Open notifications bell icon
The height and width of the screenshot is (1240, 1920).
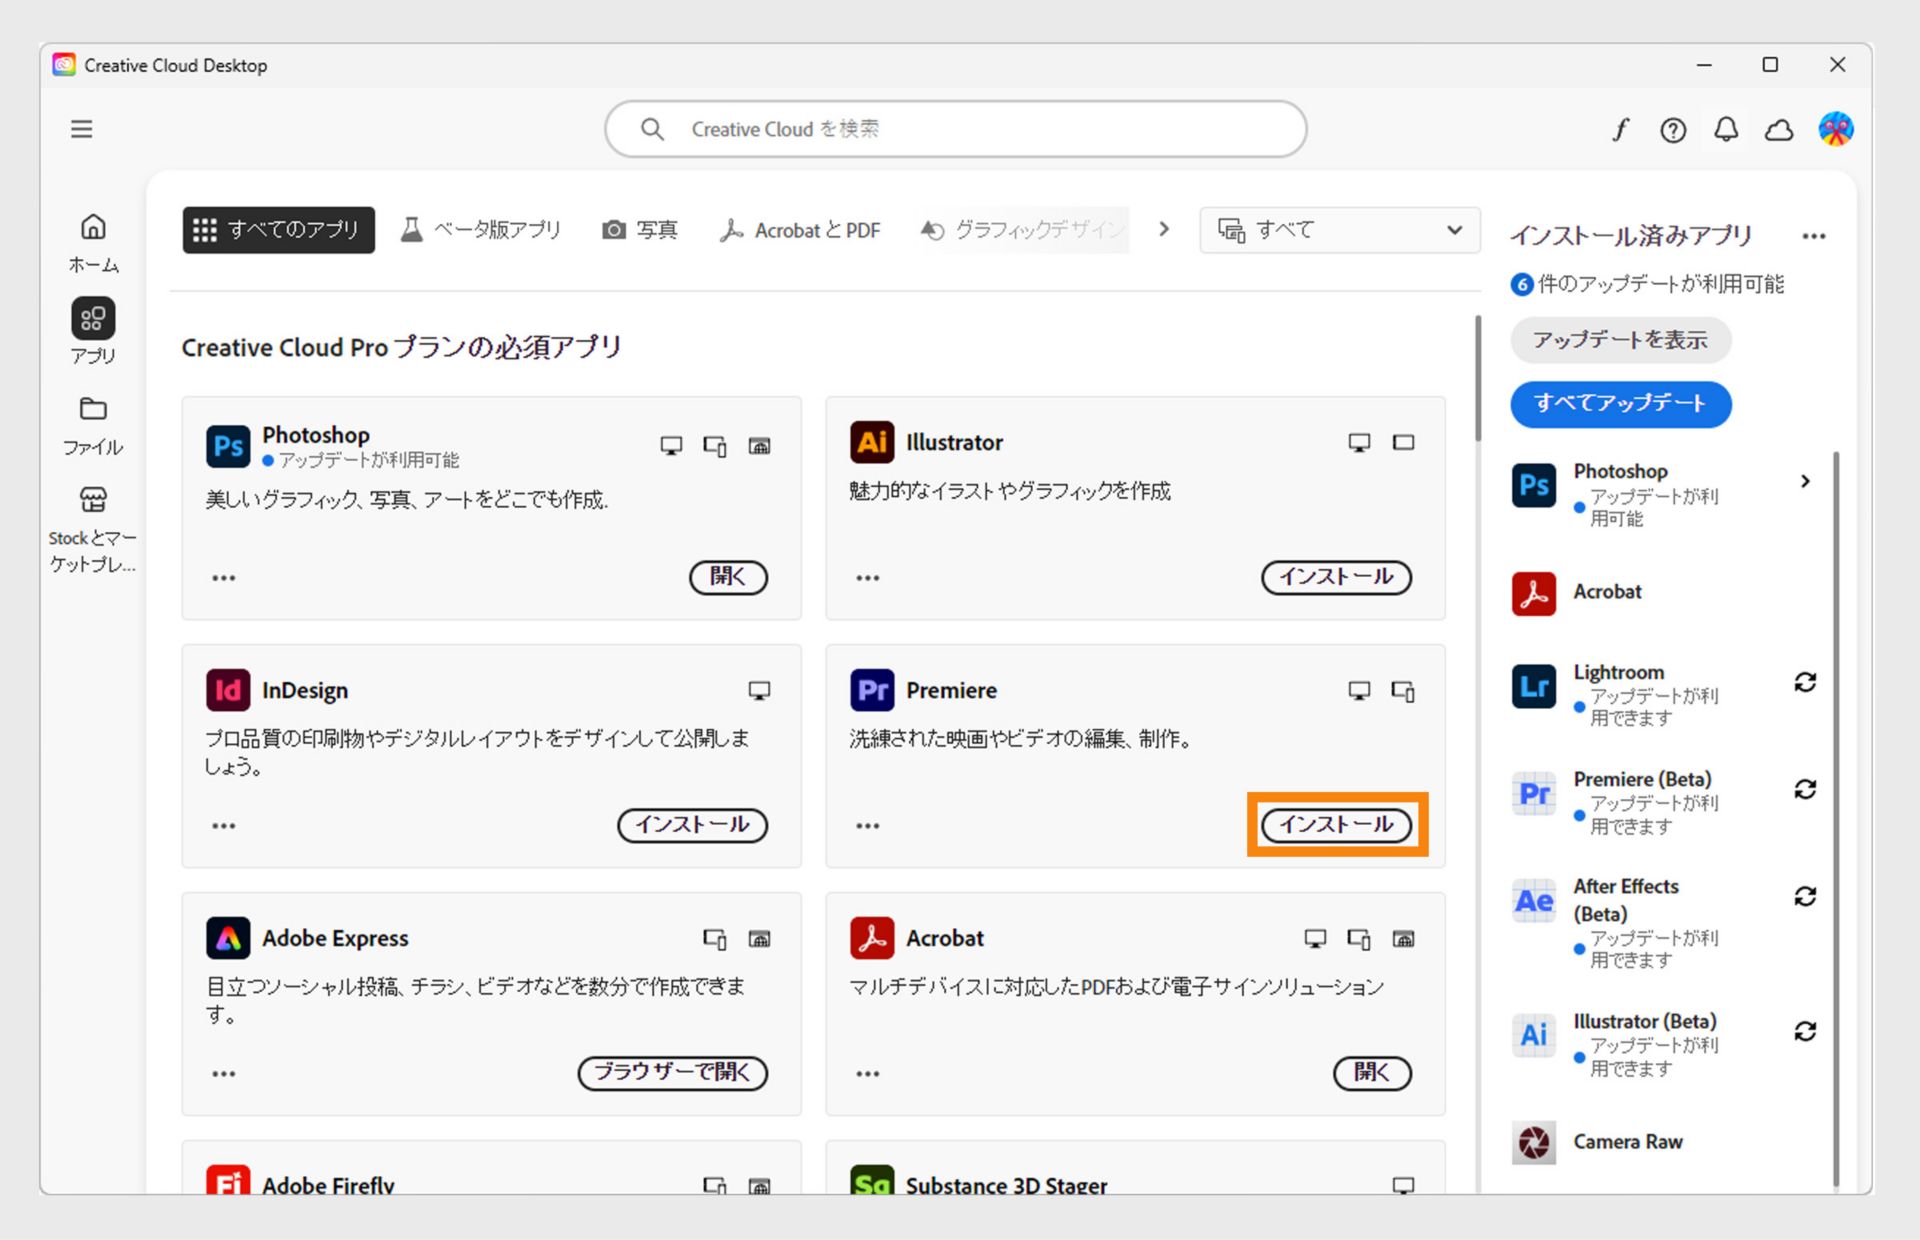(x=1726, y=129)
